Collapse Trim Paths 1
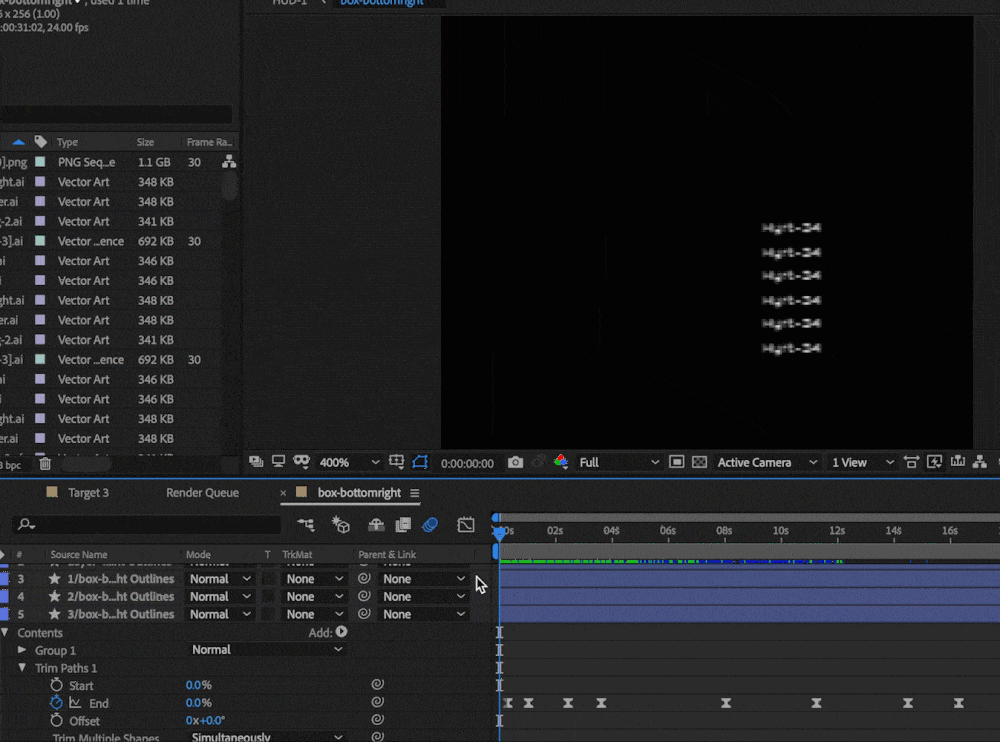Screen dimensions: 1000x742 point(22,667)
